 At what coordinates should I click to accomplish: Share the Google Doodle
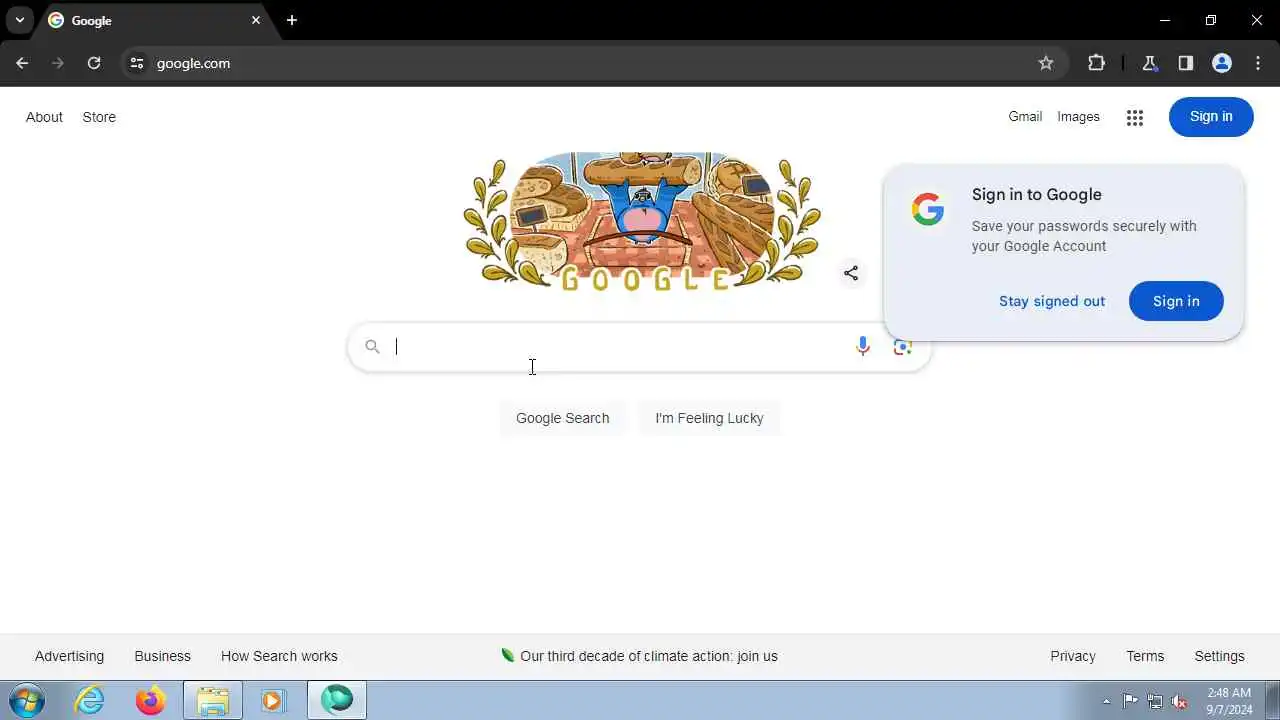(x=851, y=272)
